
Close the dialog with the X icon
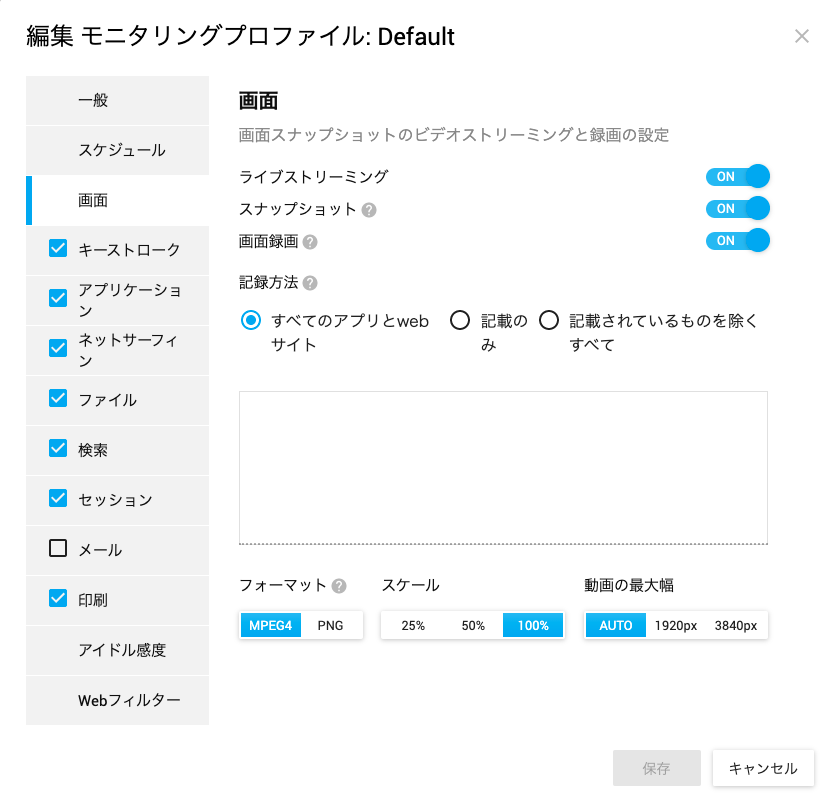click(x=802, y=36)
